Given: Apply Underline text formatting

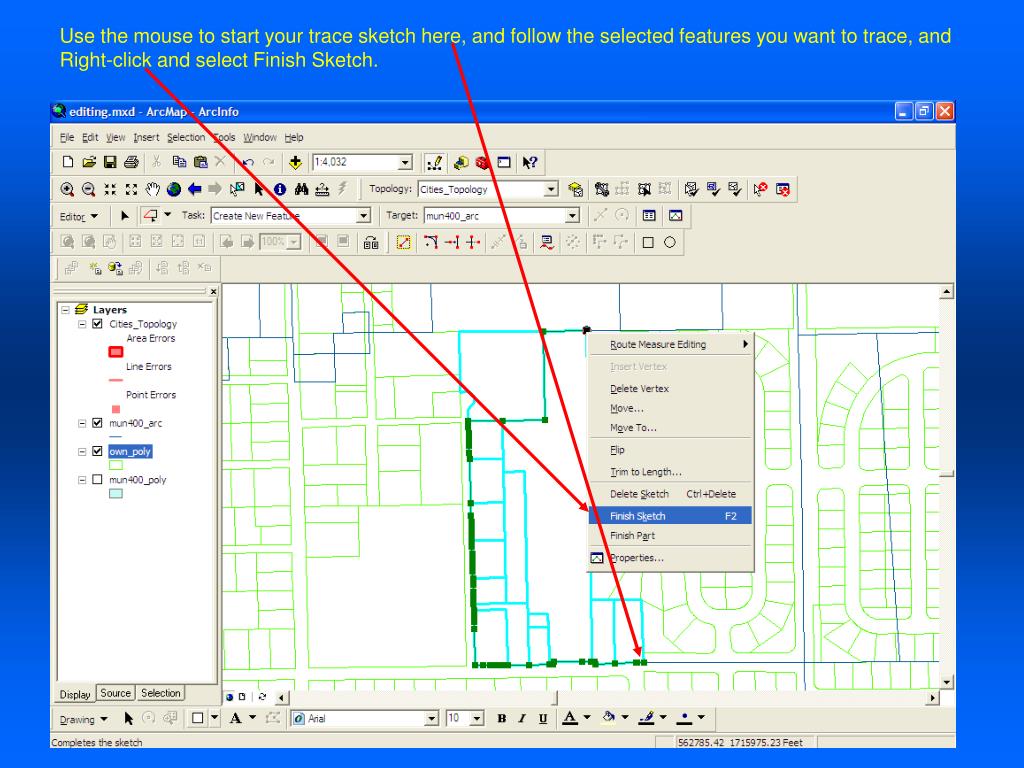Looking at the screenshot, I should (543, 718).
